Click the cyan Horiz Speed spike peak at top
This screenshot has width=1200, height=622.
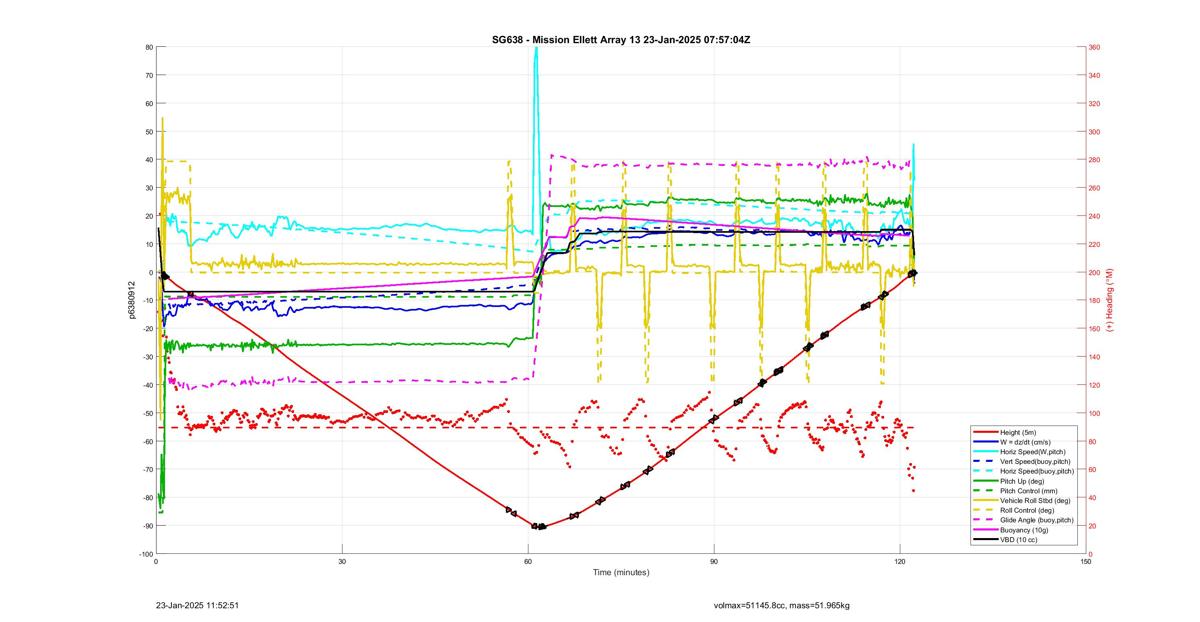[536, 50]
